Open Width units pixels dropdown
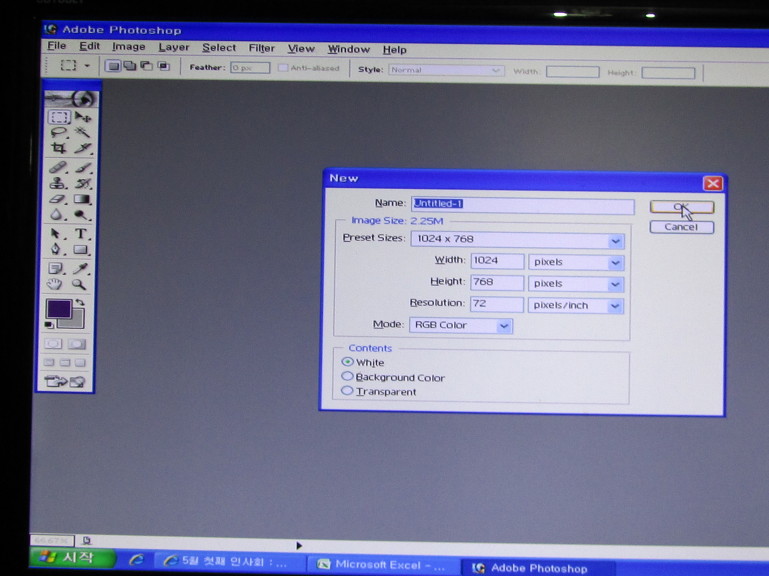This screenshot has width=769, height=576. click(615, 263)
